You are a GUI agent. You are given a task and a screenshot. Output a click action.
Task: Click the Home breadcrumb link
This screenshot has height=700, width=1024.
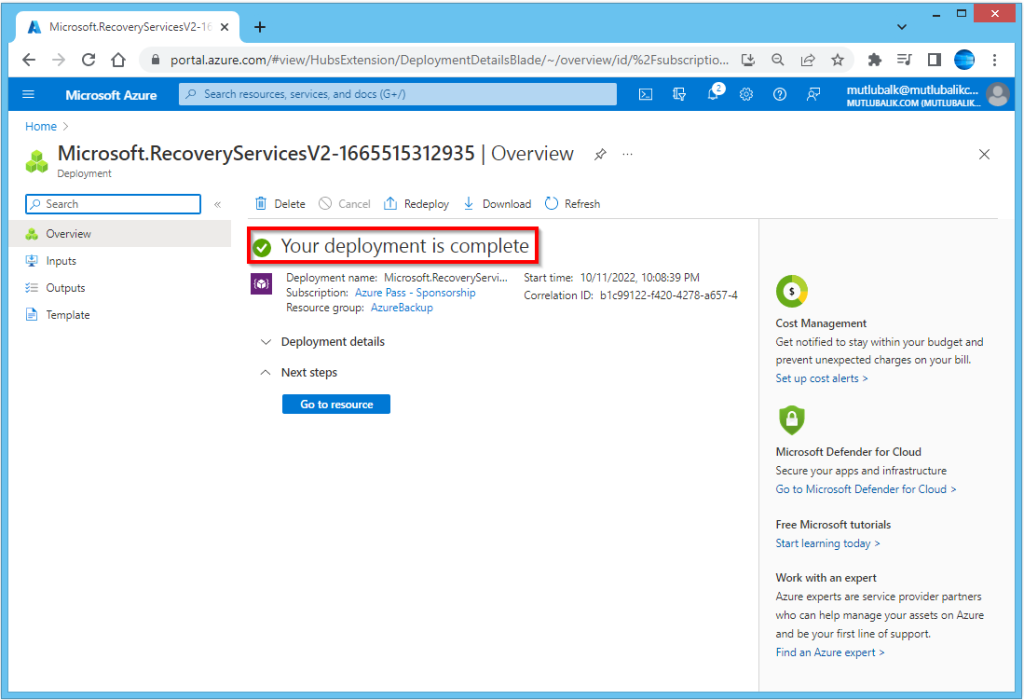[x=40, y=127]
